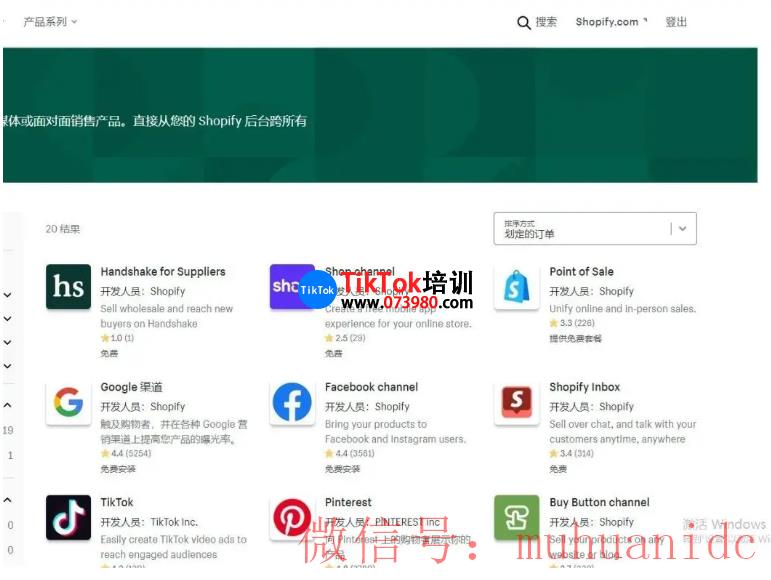Open the Google channel icon
The image size is (771, 580).
point(68,402)
